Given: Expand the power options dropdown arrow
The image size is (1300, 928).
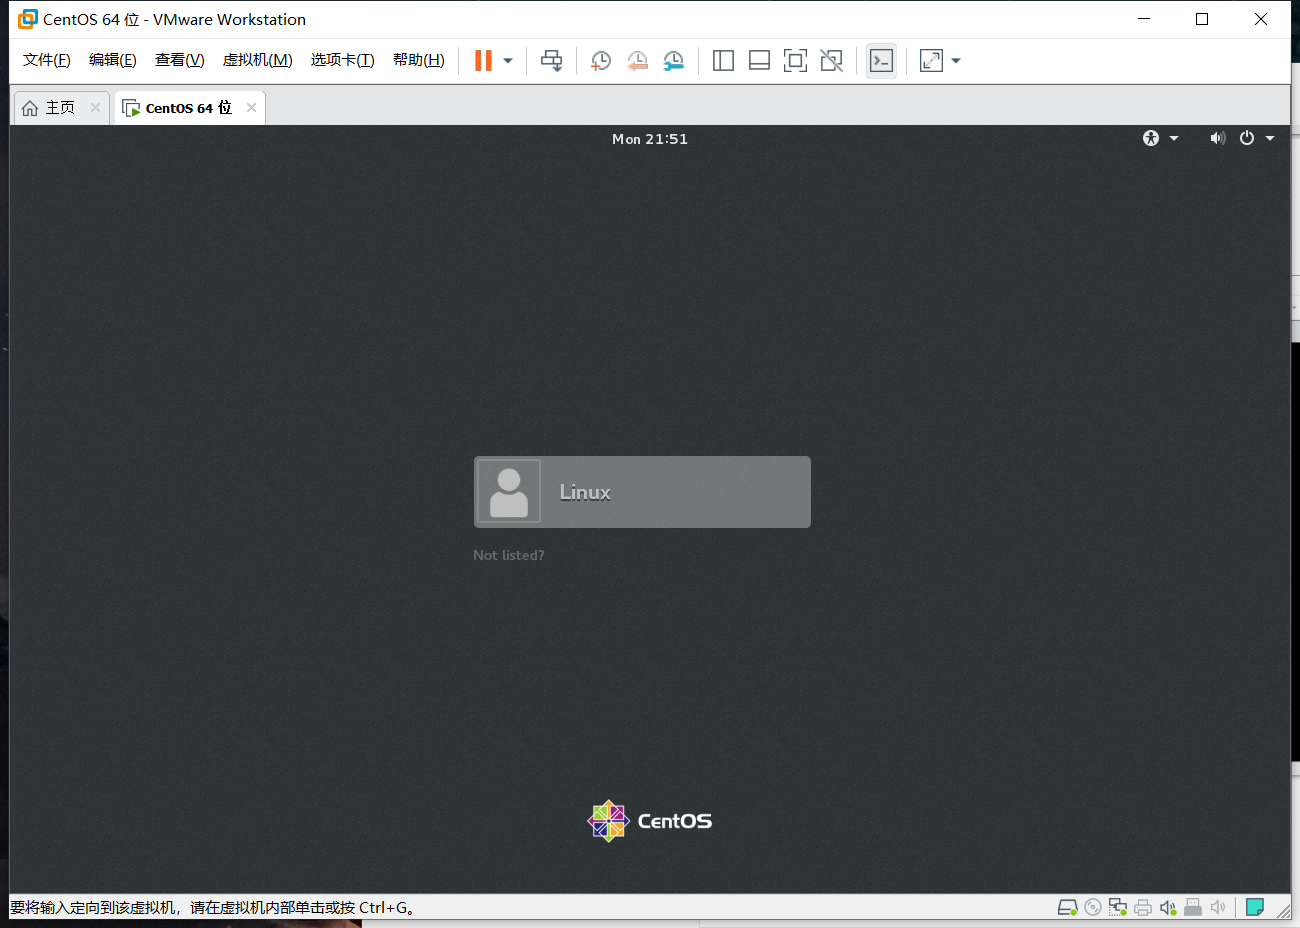Looking at the screenshot, I should (508, 61).
